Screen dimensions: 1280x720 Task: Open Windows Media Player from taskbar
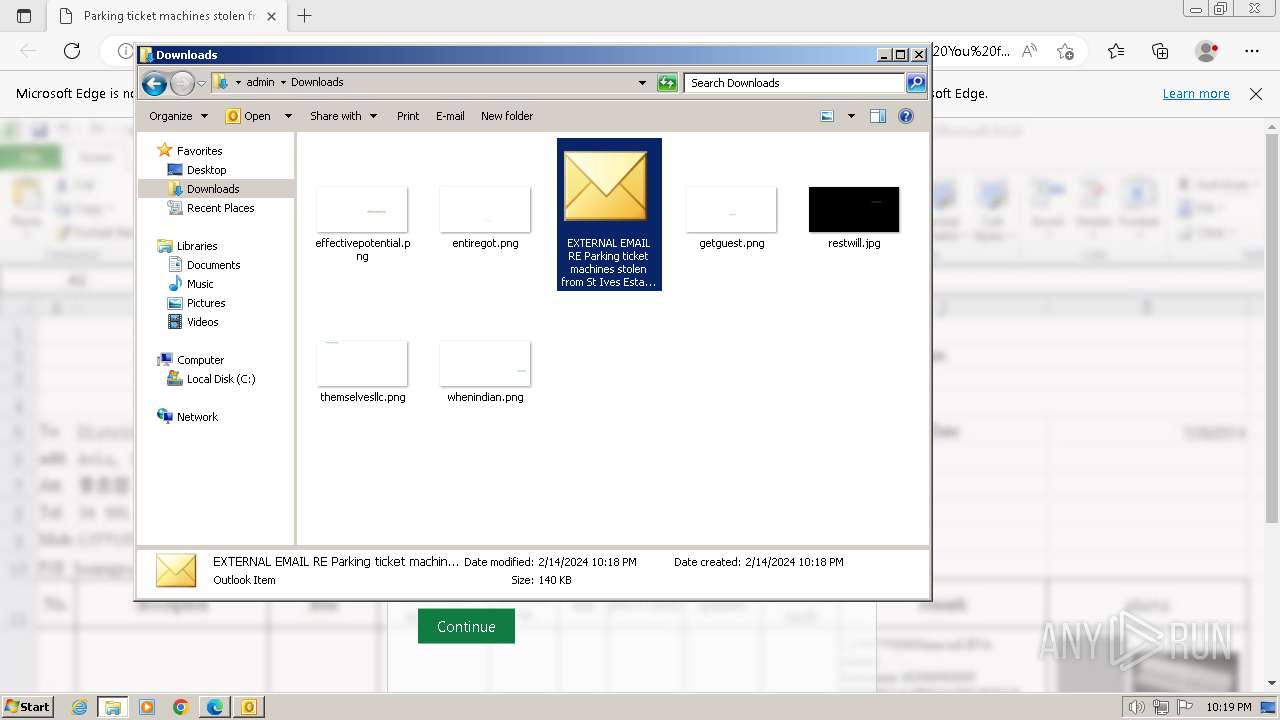click(x=147, y=707)
